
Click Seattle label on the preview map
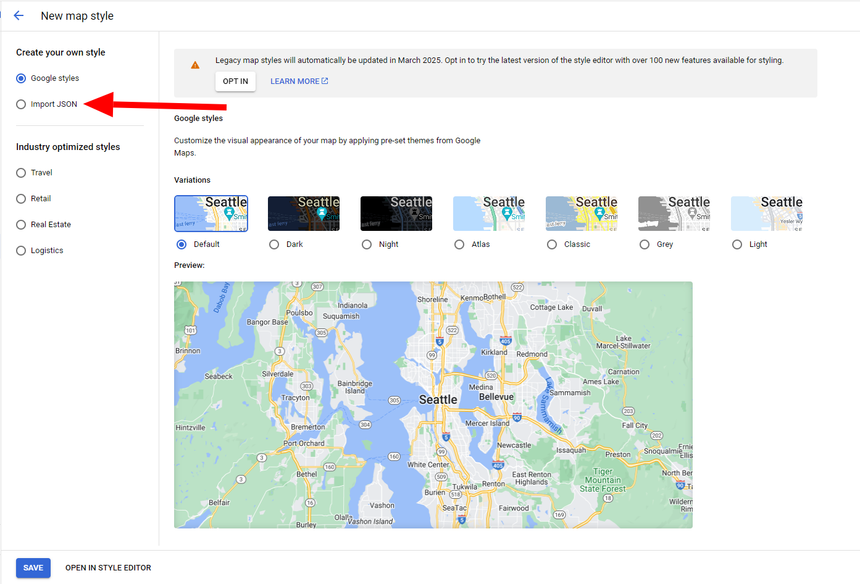437,399
